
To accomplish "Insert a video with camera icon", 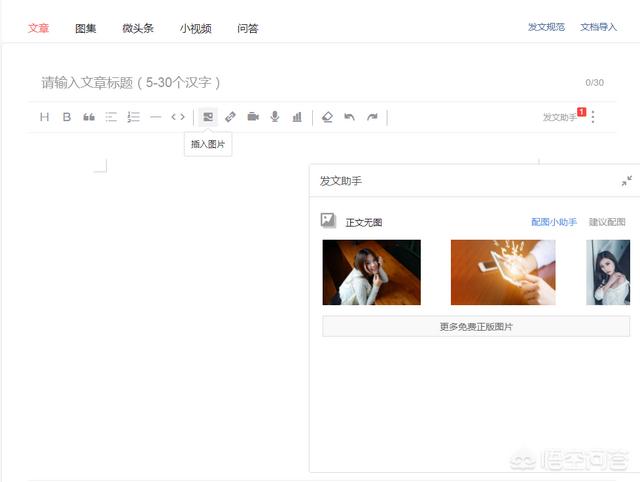I will [x=253, y=117].
